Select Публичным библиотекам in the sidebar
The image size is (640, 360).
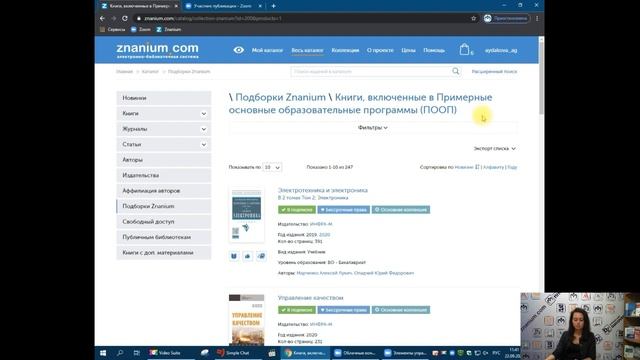point(164,238)
